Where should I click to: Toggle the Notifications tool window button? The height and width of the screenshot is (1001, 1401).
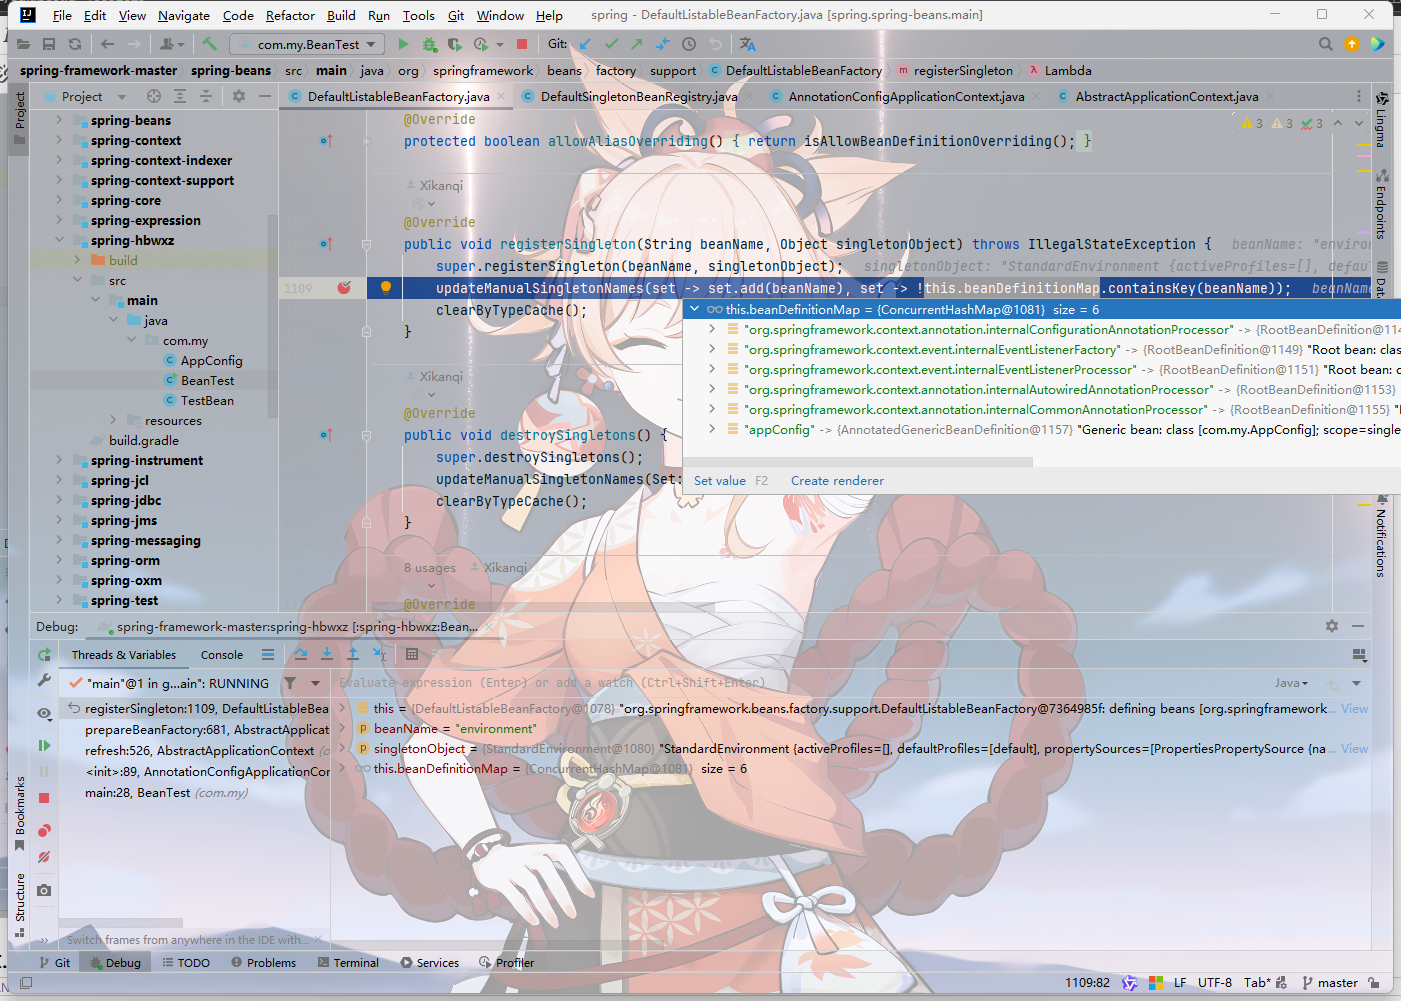pos(1381,535)
